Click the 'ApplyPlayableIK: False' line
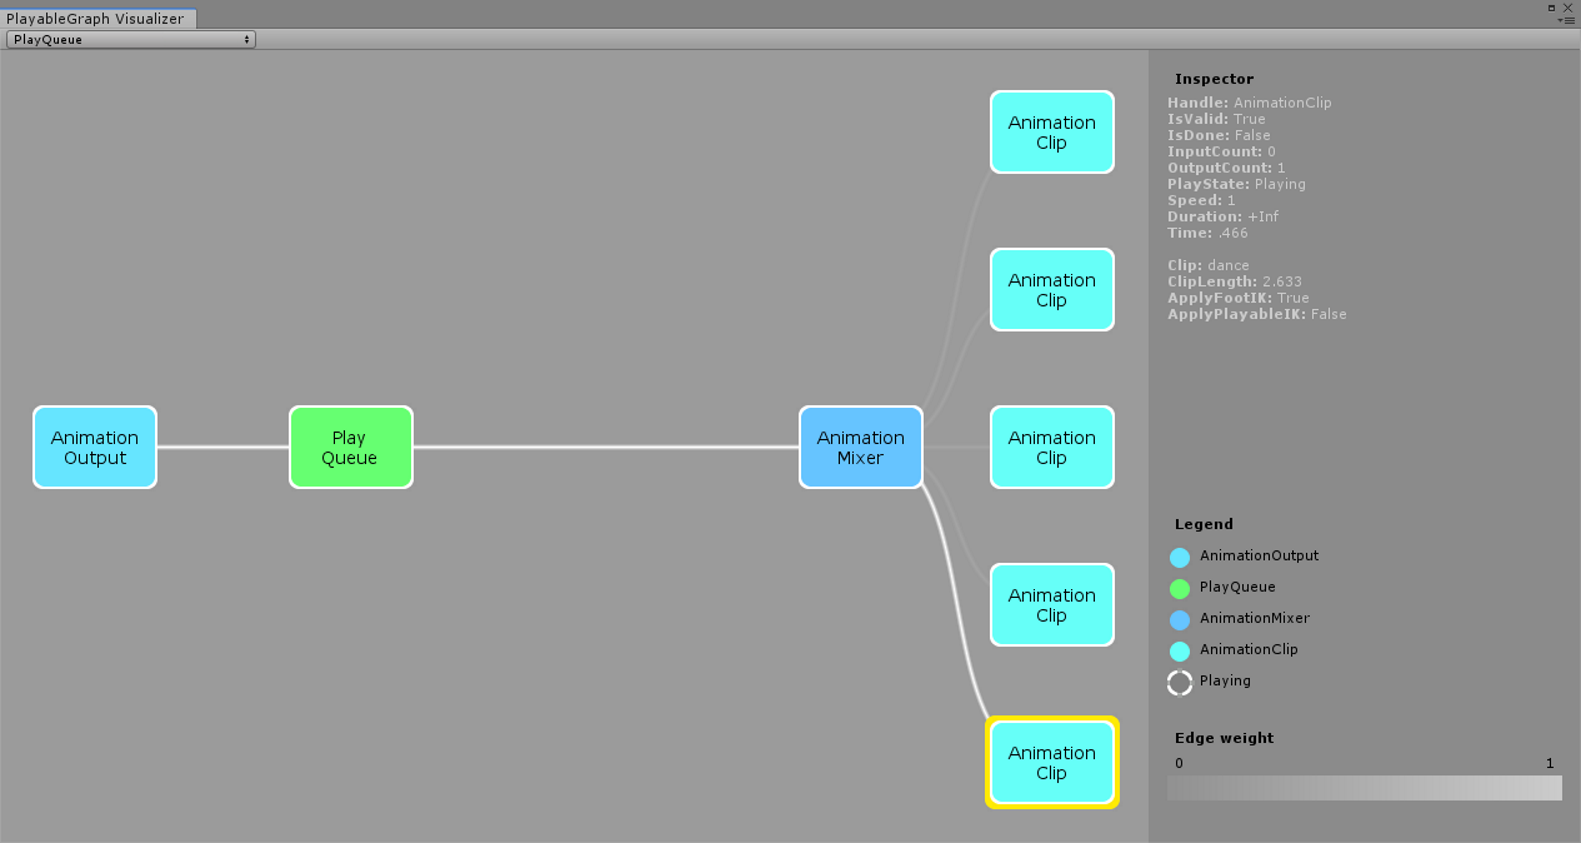This screenshot has height=843, width=1581. [1257, 314]
